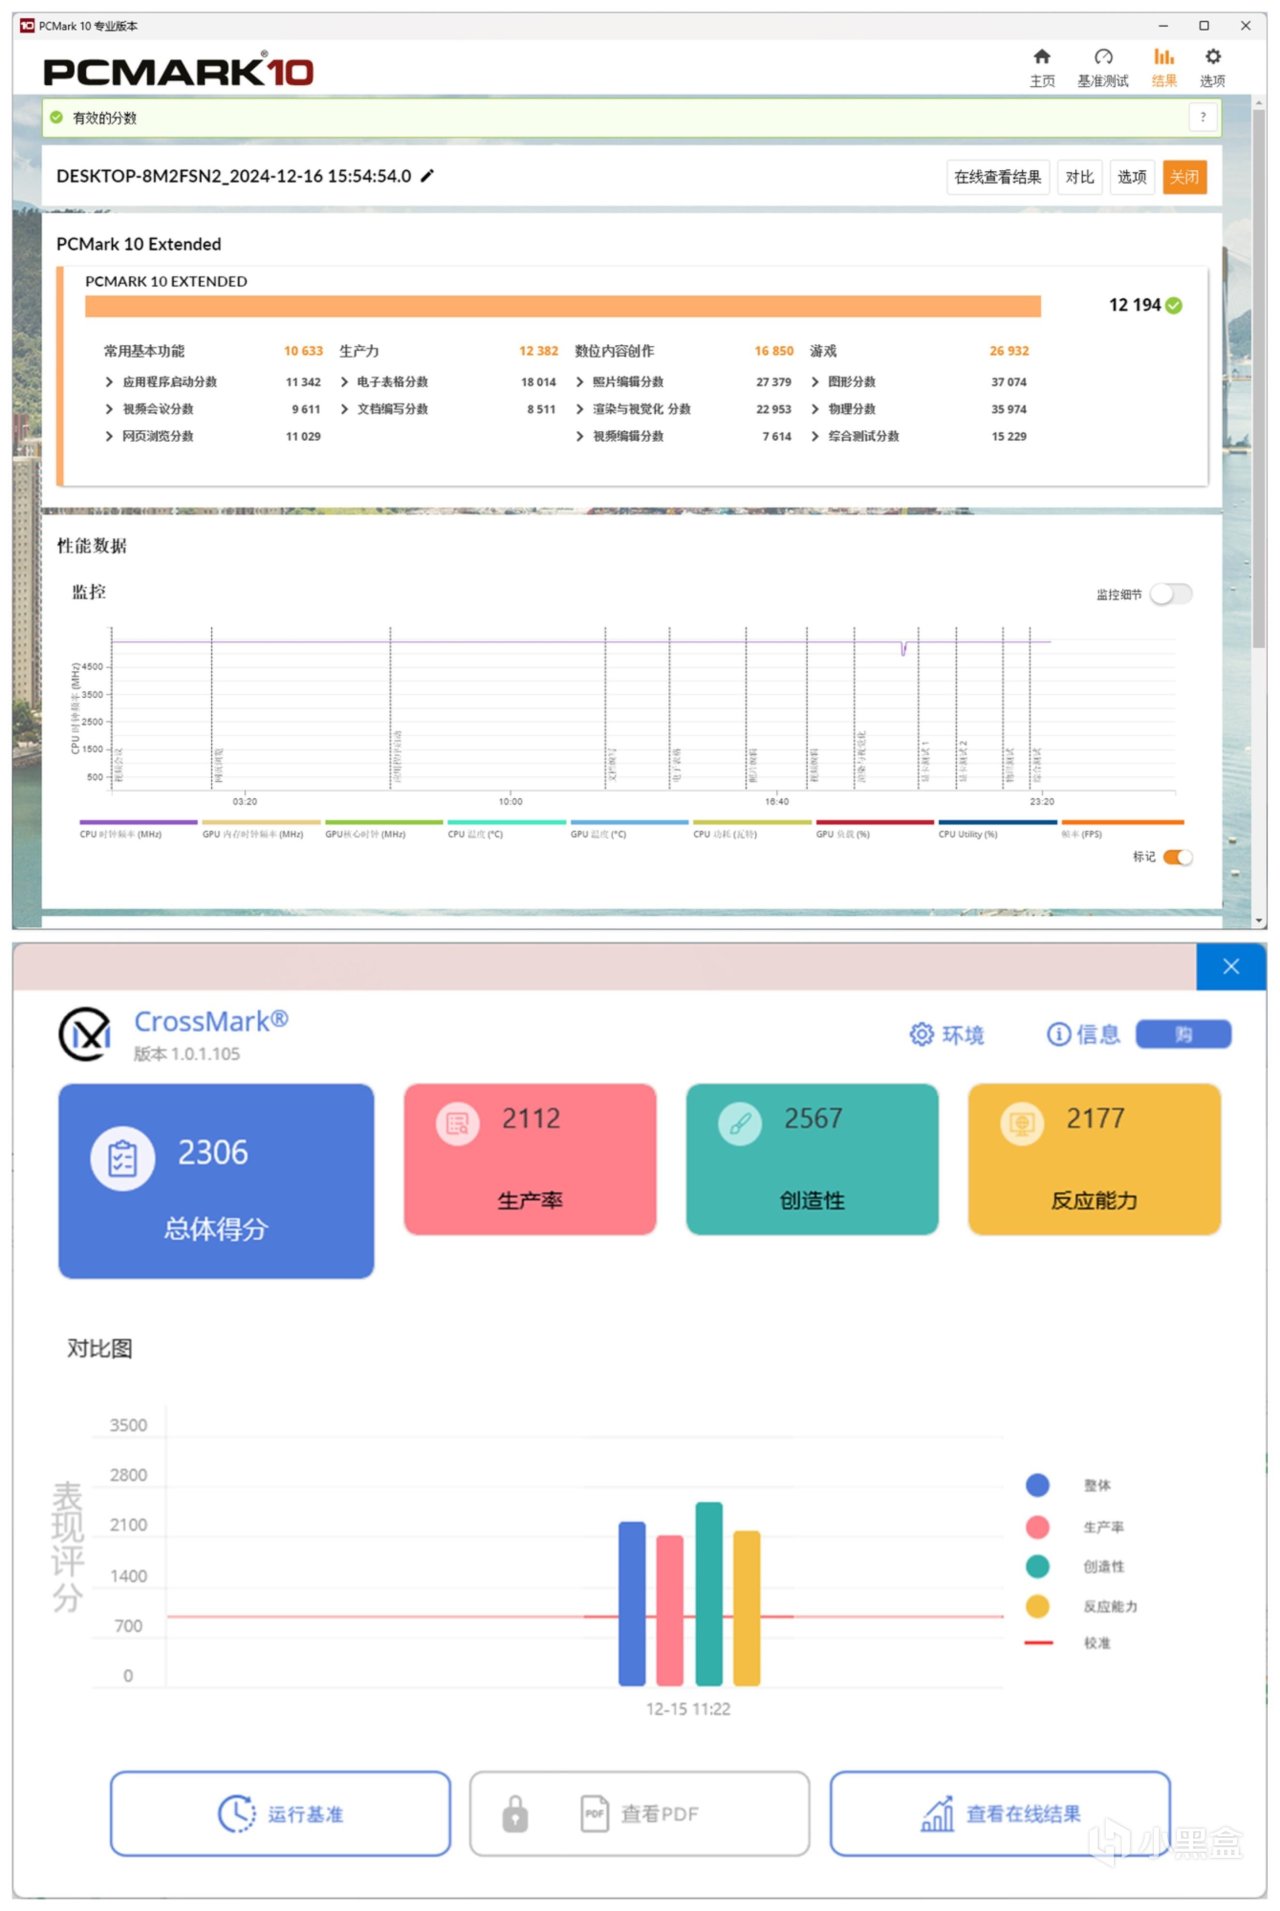The image size is (1280, 1911).
Task: Expand the 文档编写分数 row
Action: (x=344, y=409)
